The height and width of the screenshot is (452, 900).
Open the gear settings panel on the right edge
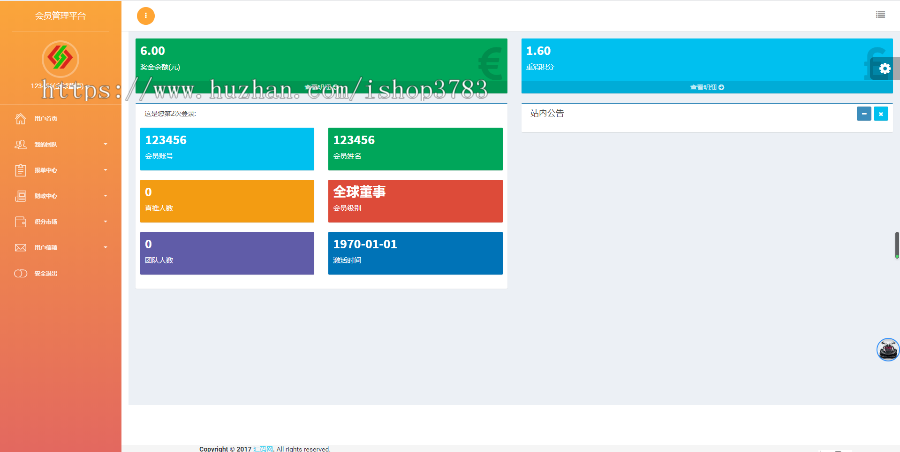click(x=885, y=69)
